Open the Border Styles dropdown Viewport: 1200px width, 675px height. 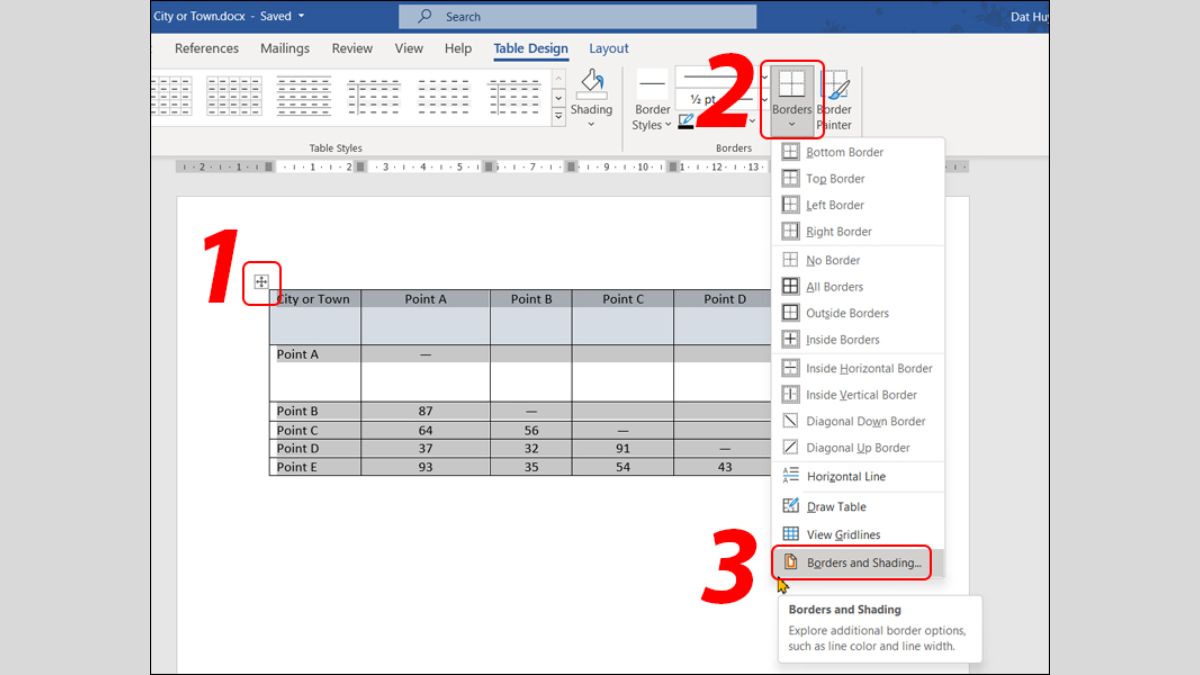(652, 117)
